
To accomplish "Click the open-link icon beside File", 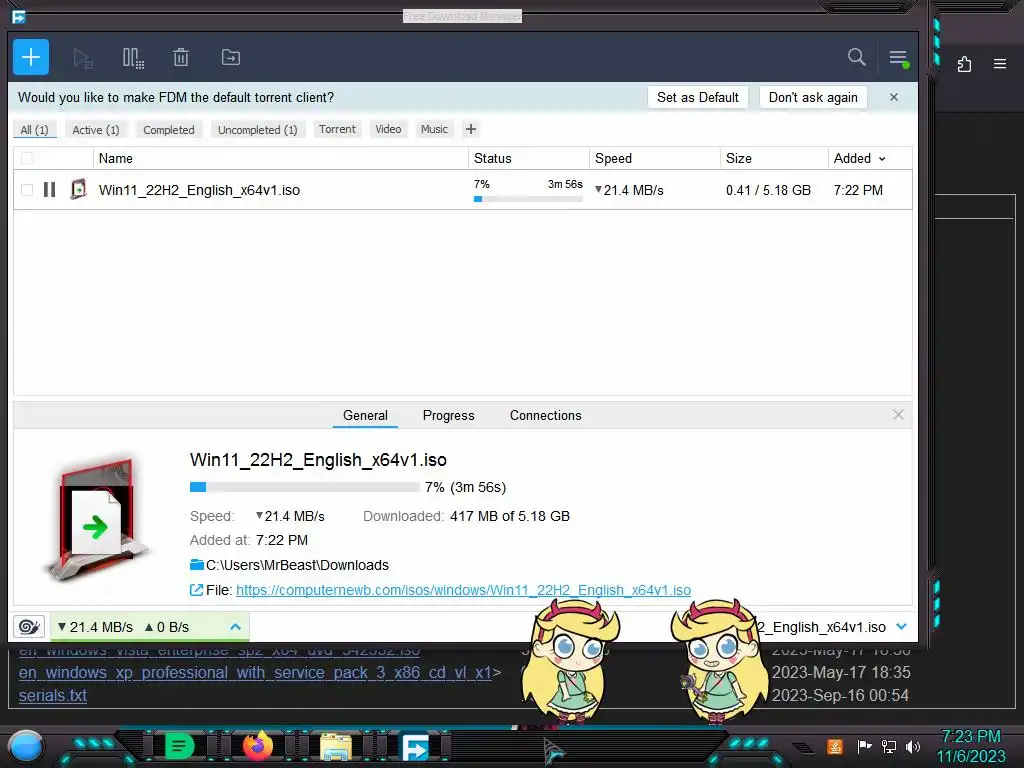I will tap(196, 590).
